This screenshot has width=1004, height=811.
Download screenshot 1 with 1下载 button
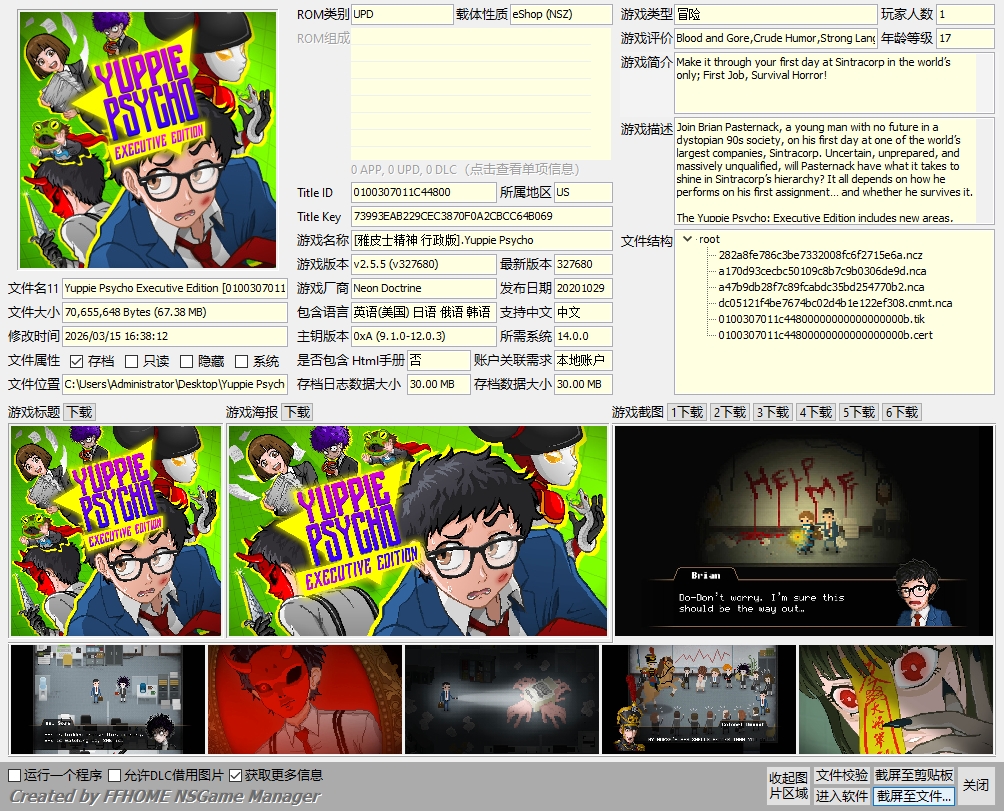687,412
